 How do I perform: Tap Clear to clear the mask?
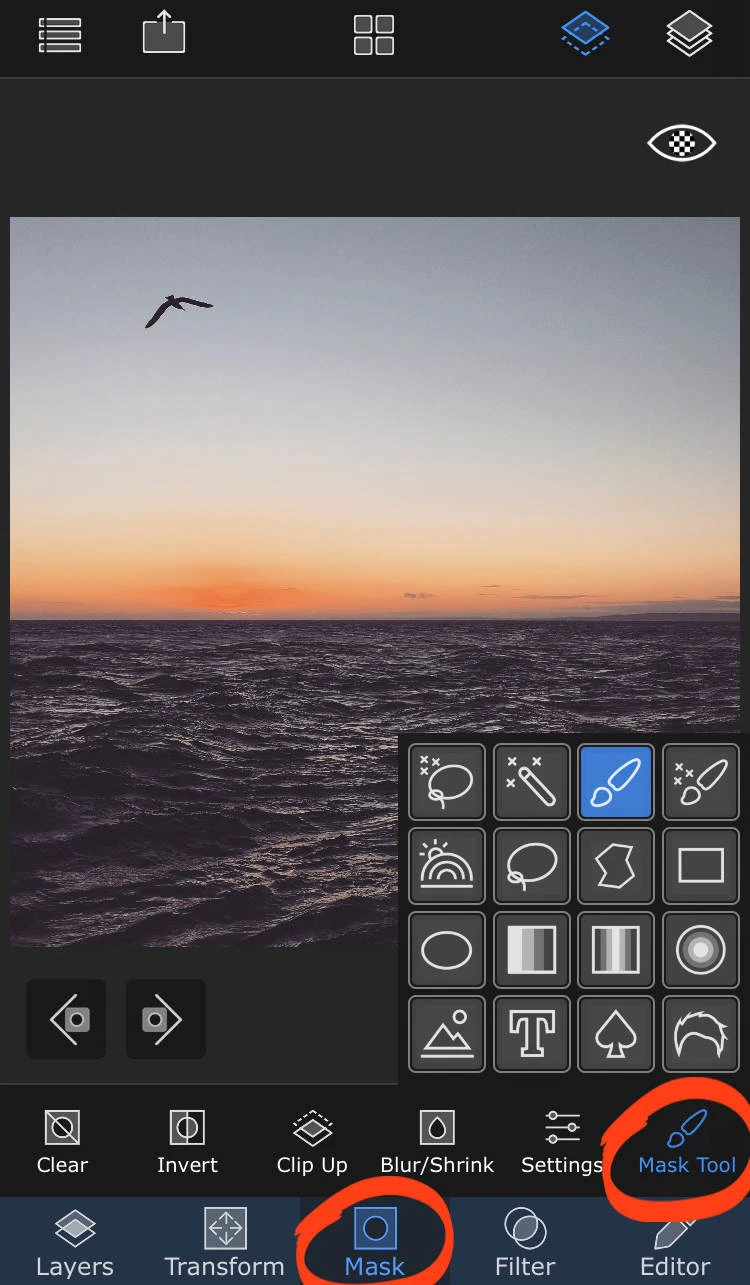(x=62, y=1142)
